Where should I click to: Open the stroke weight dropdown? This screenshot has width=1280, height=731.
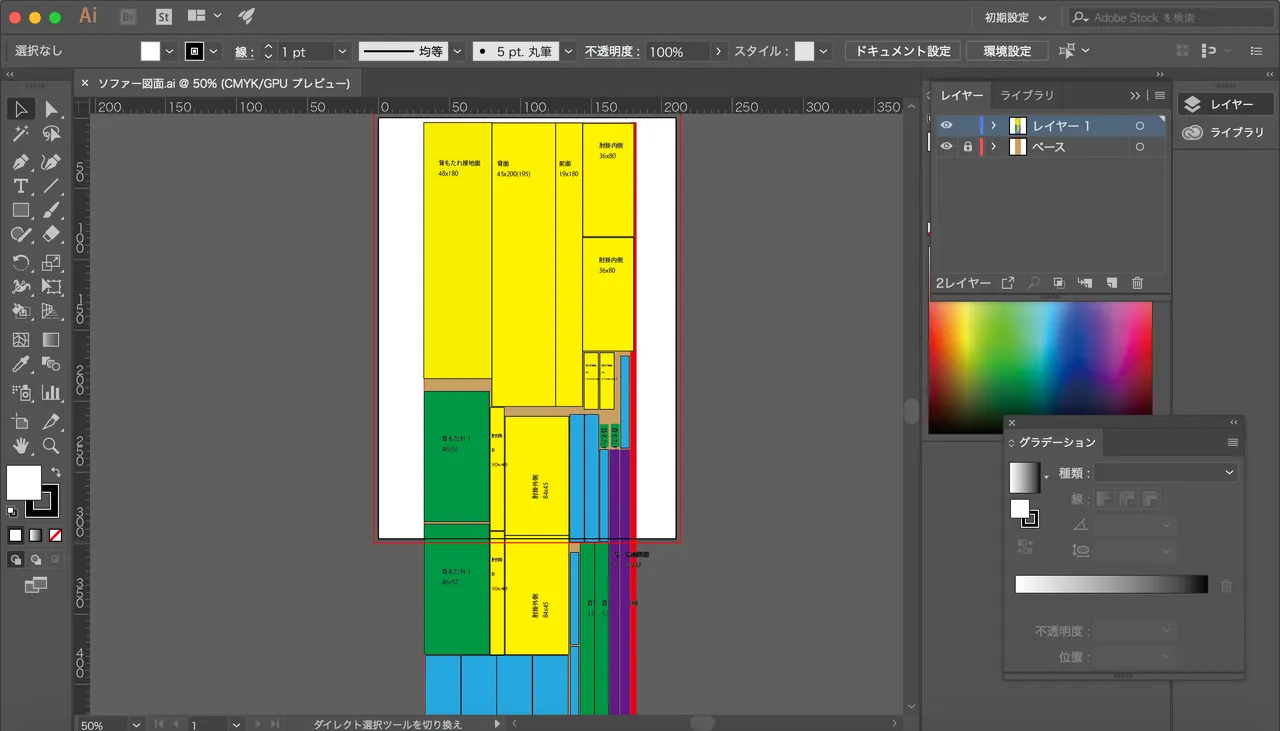(x=342, y=51)
